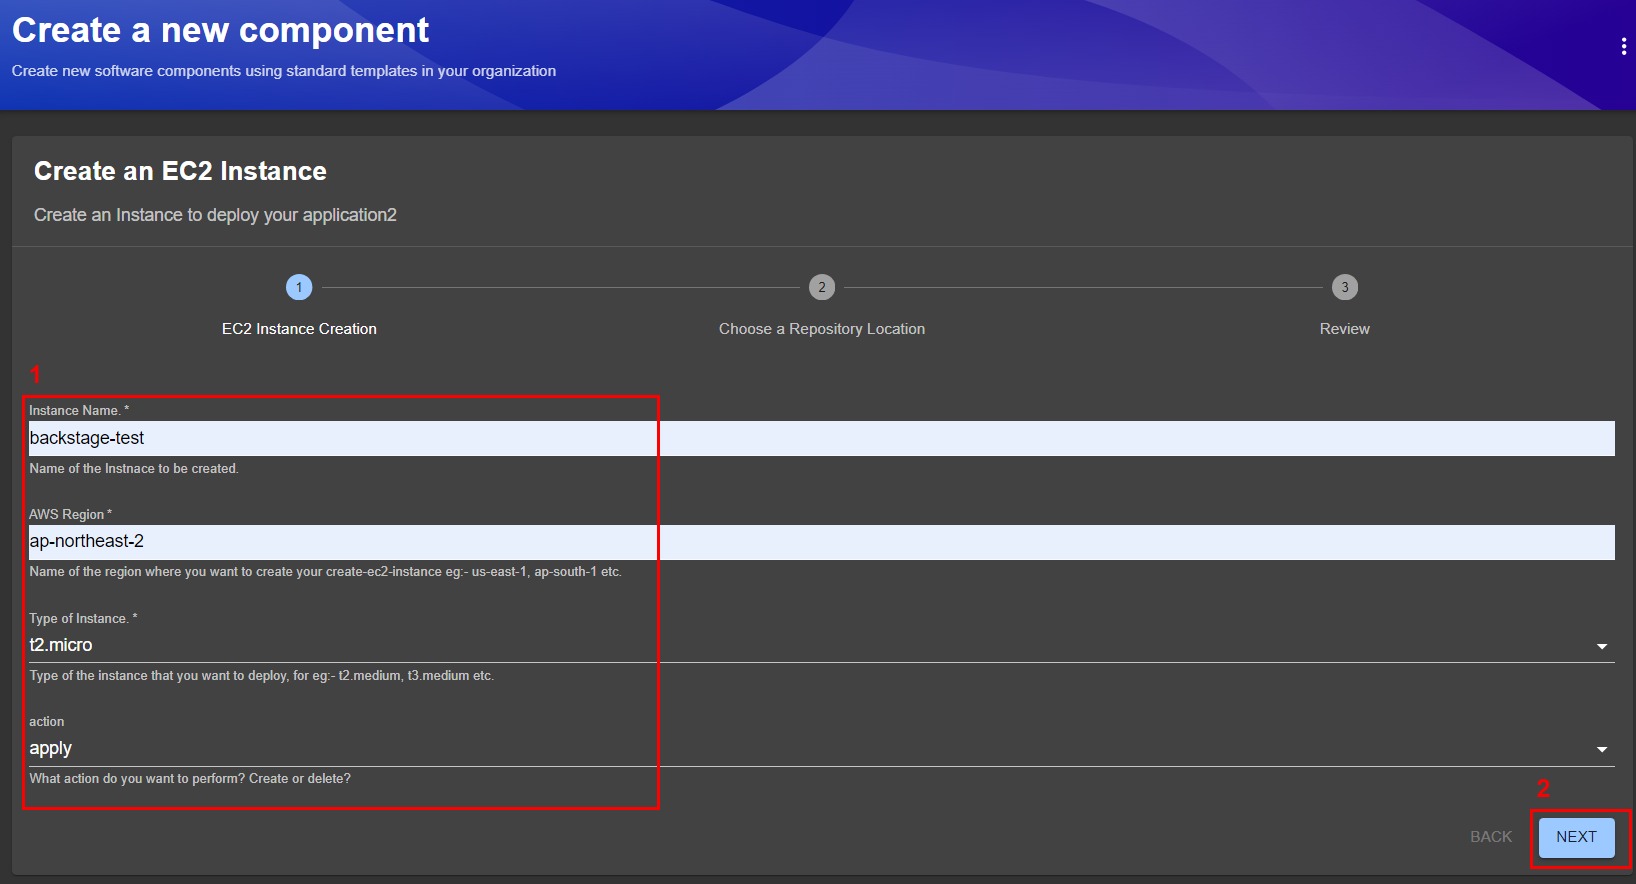The image size is (1636, 884).
Task: Select the 'EC2 Instance Creation' step label
Action: click(299, 329)
